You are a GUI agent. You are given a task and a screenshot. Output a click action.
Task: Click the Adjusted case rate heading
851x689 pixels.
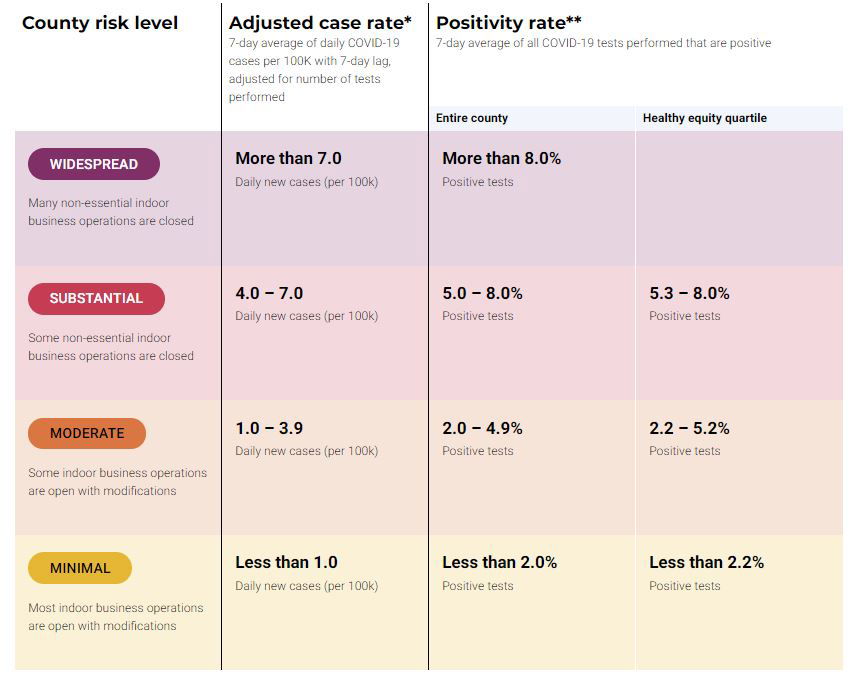tap(320, 23)
